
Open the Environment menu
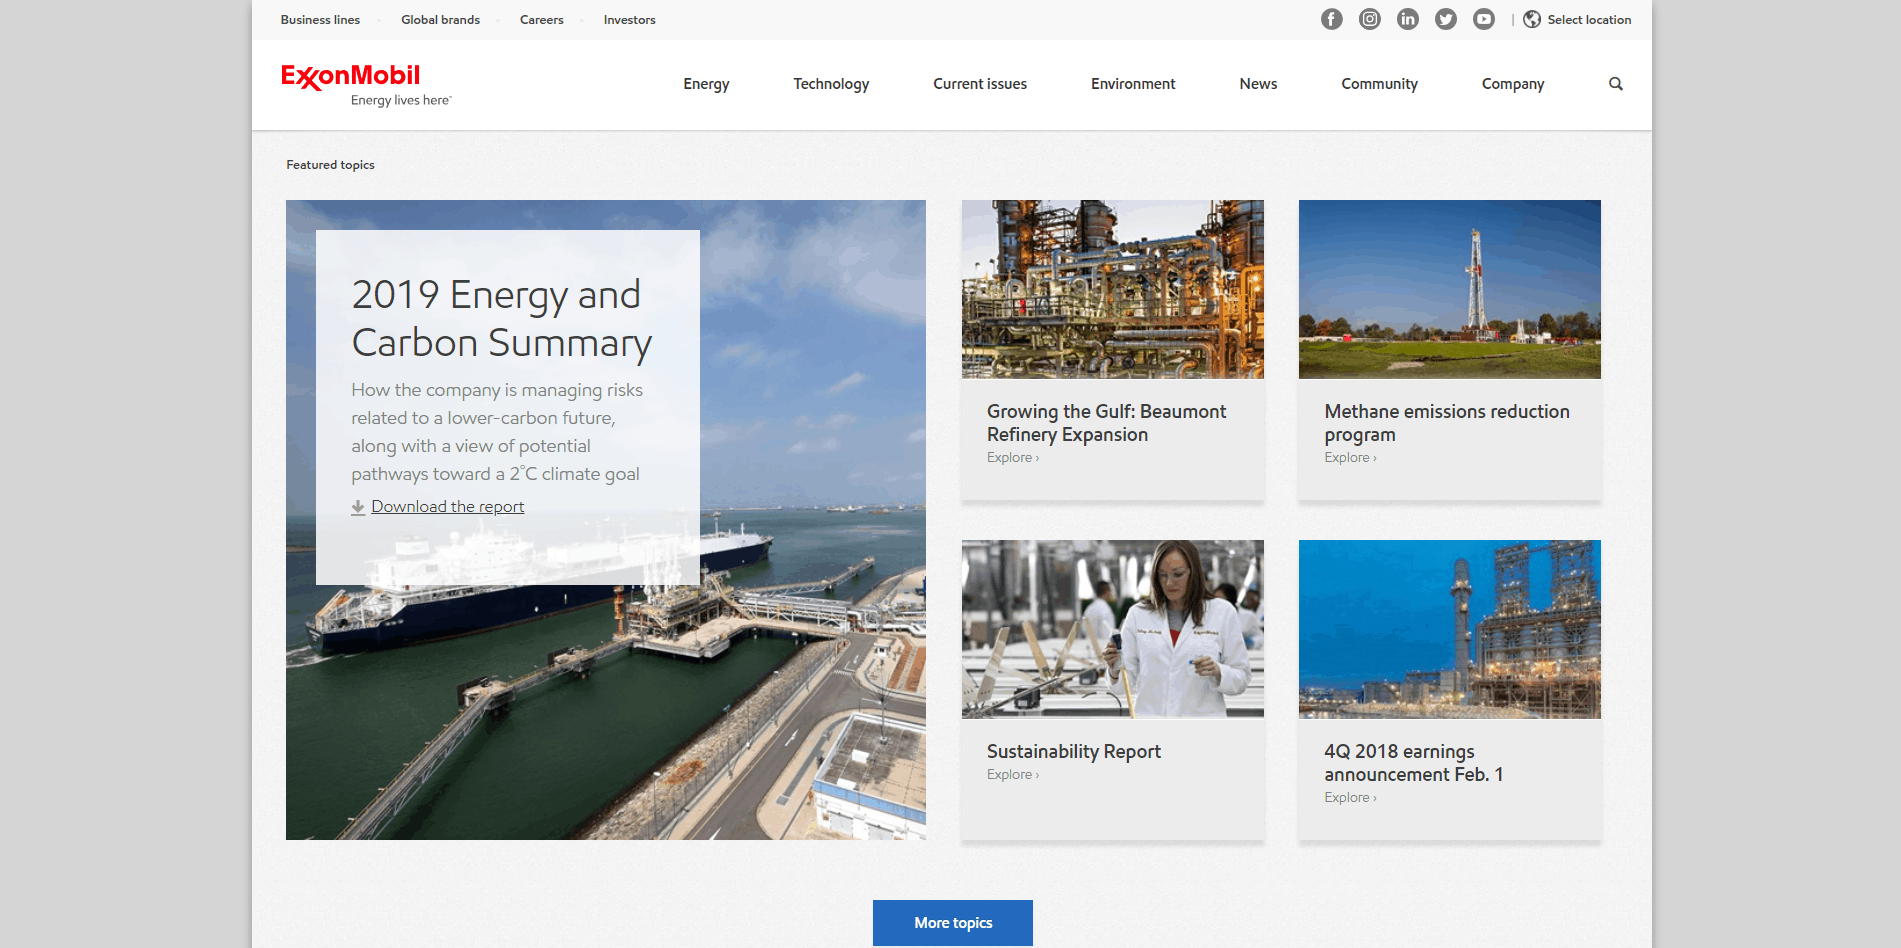[1133, 84]
